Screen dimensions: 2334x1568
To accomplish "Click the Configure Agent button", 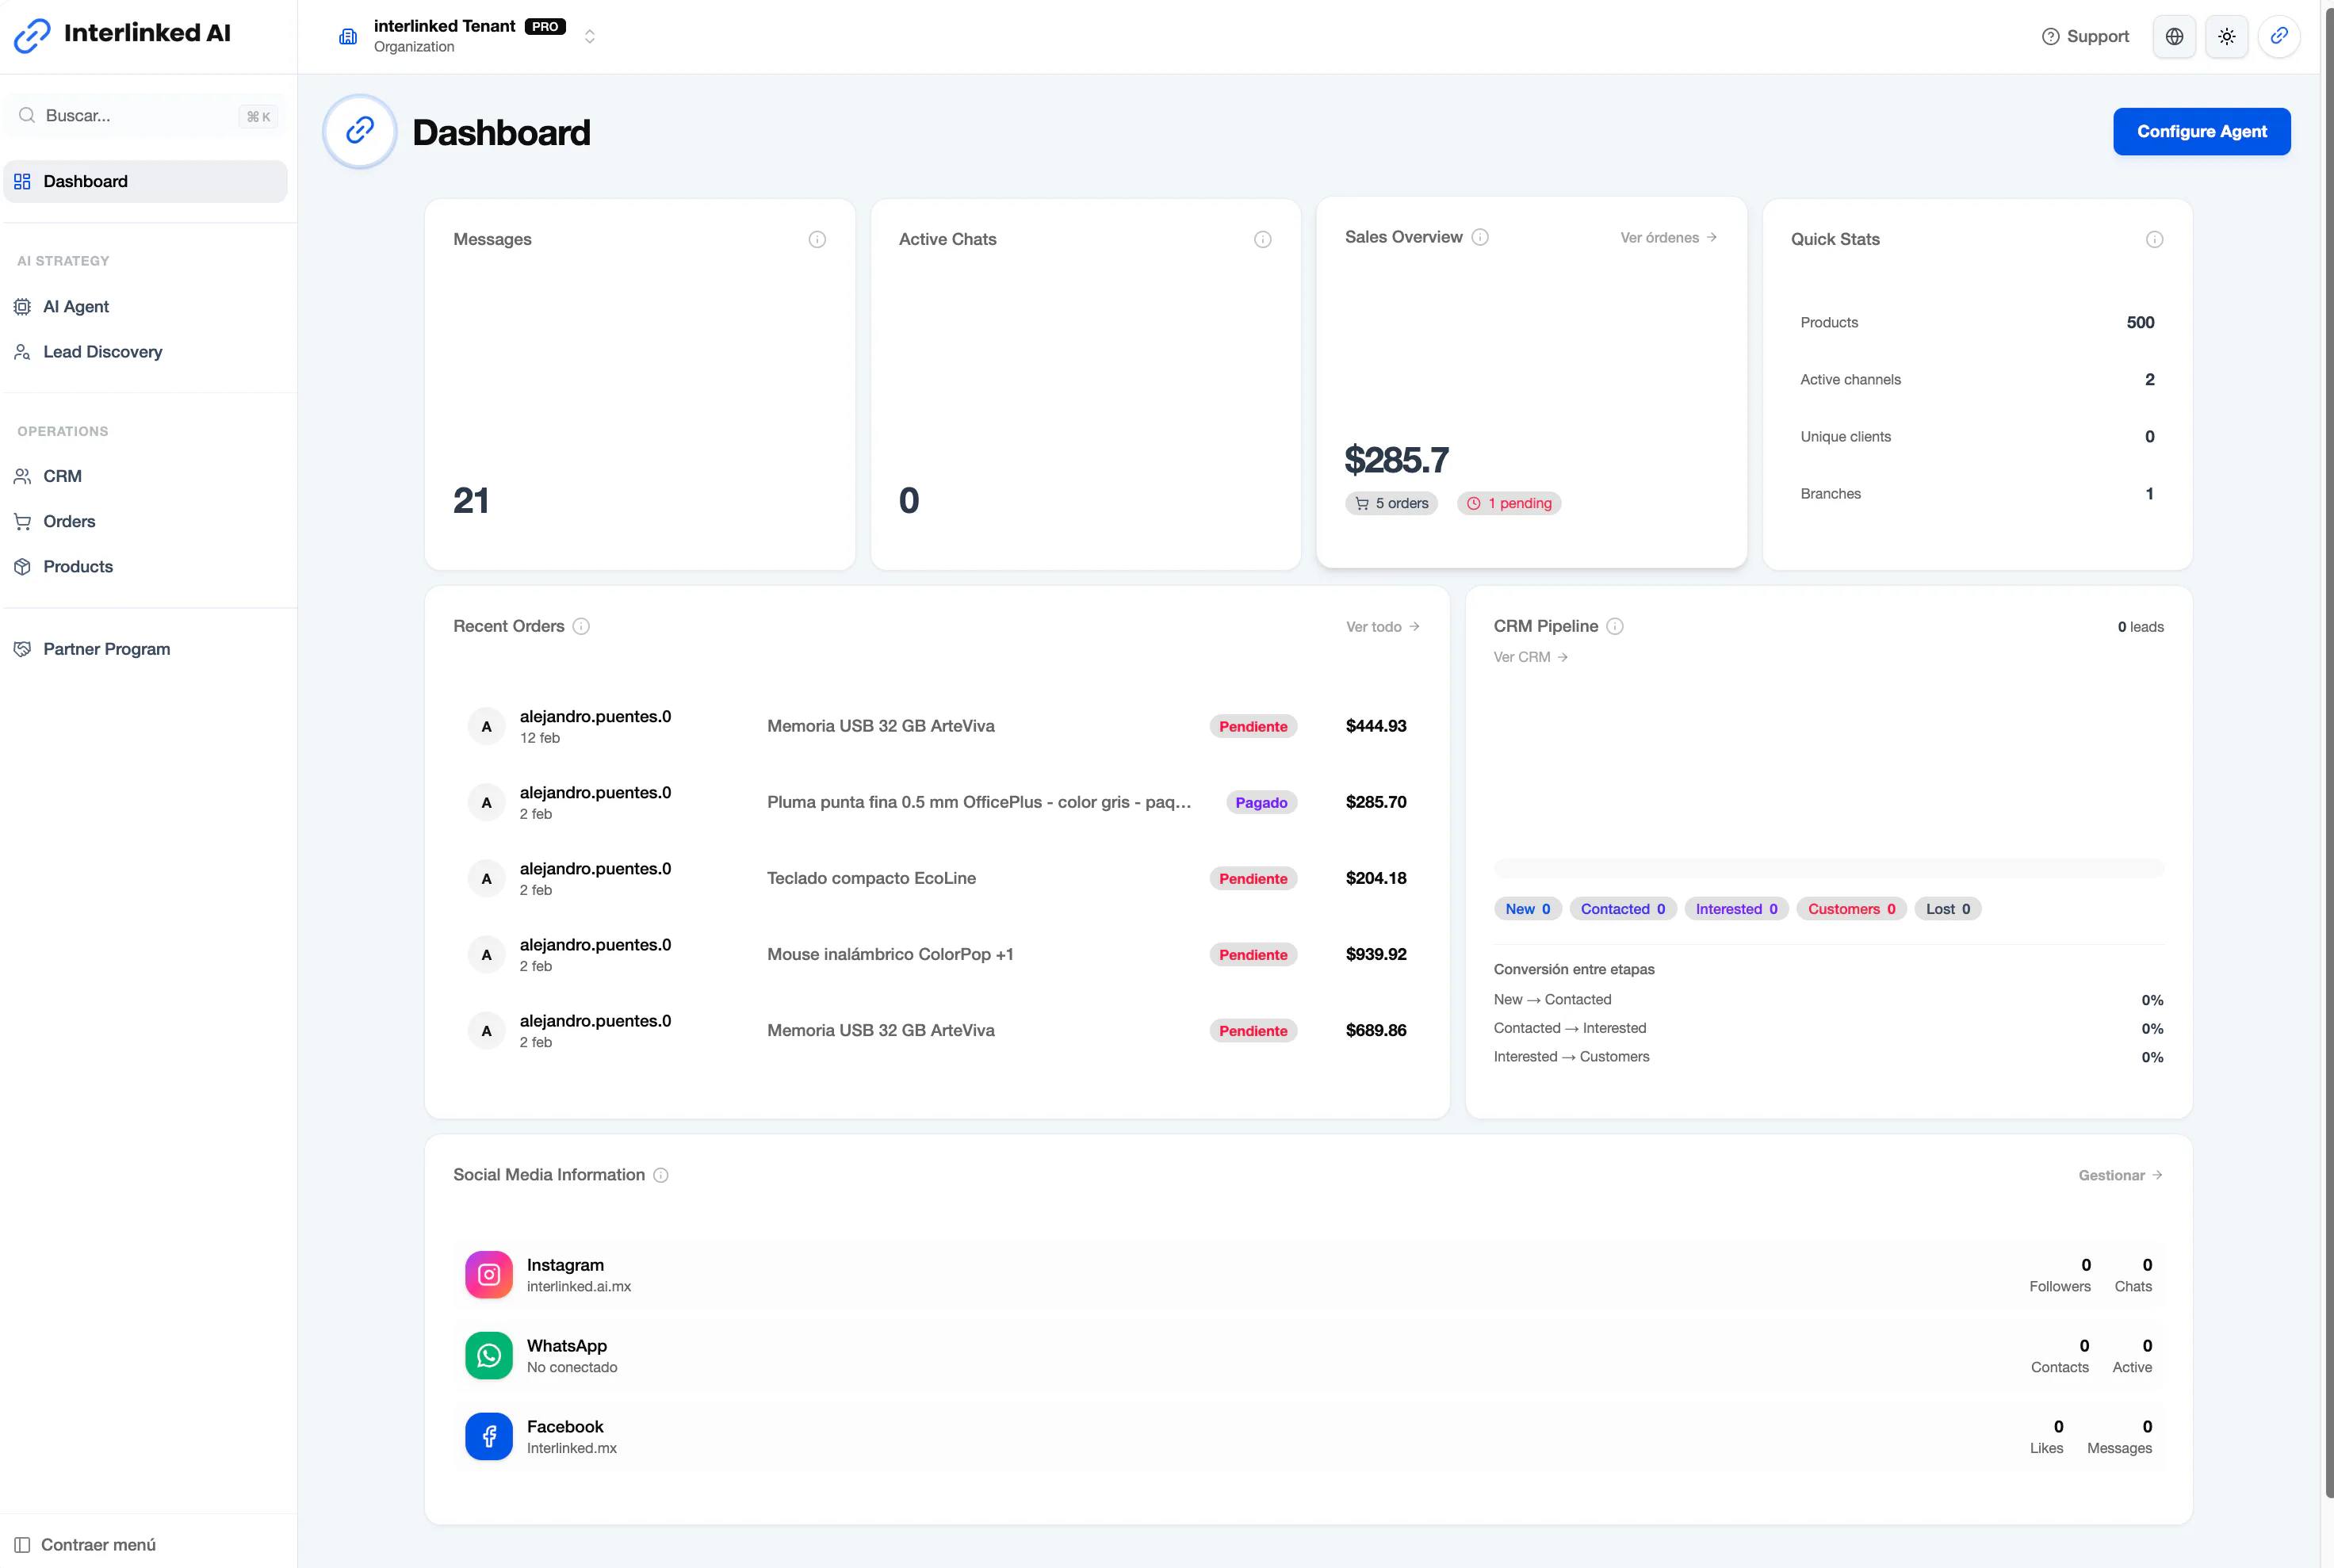I will (2201, 131).
